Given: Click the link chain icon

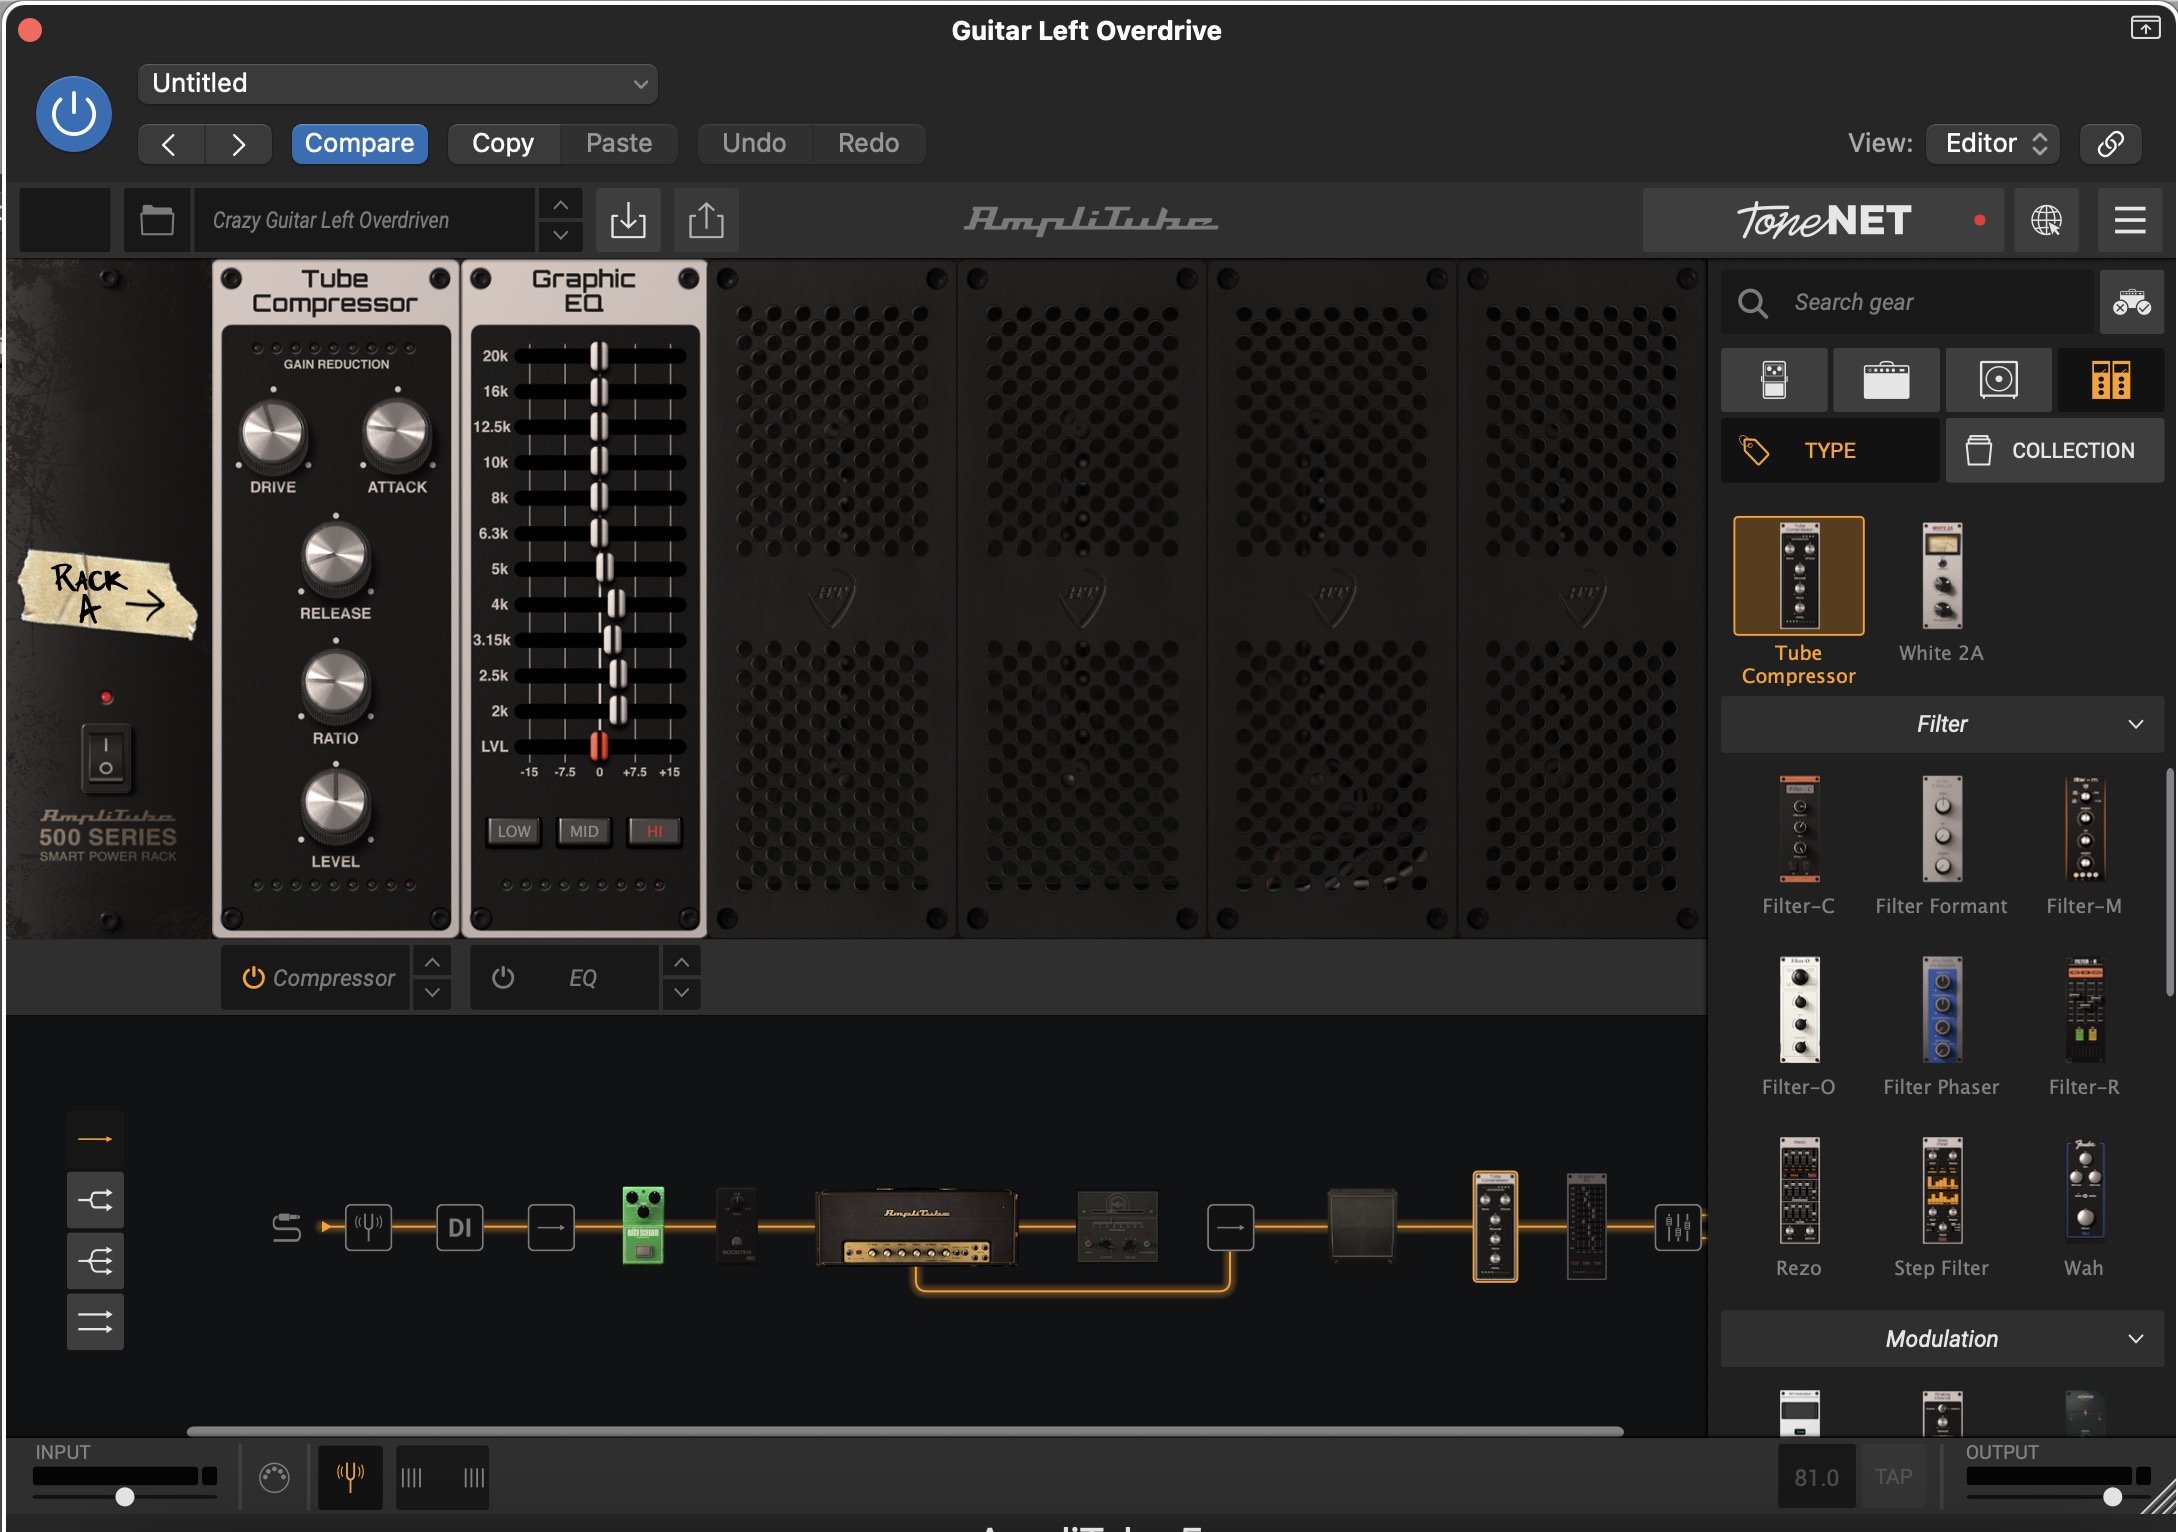Looking at the screenshot, I should (x=2110, y=144).
